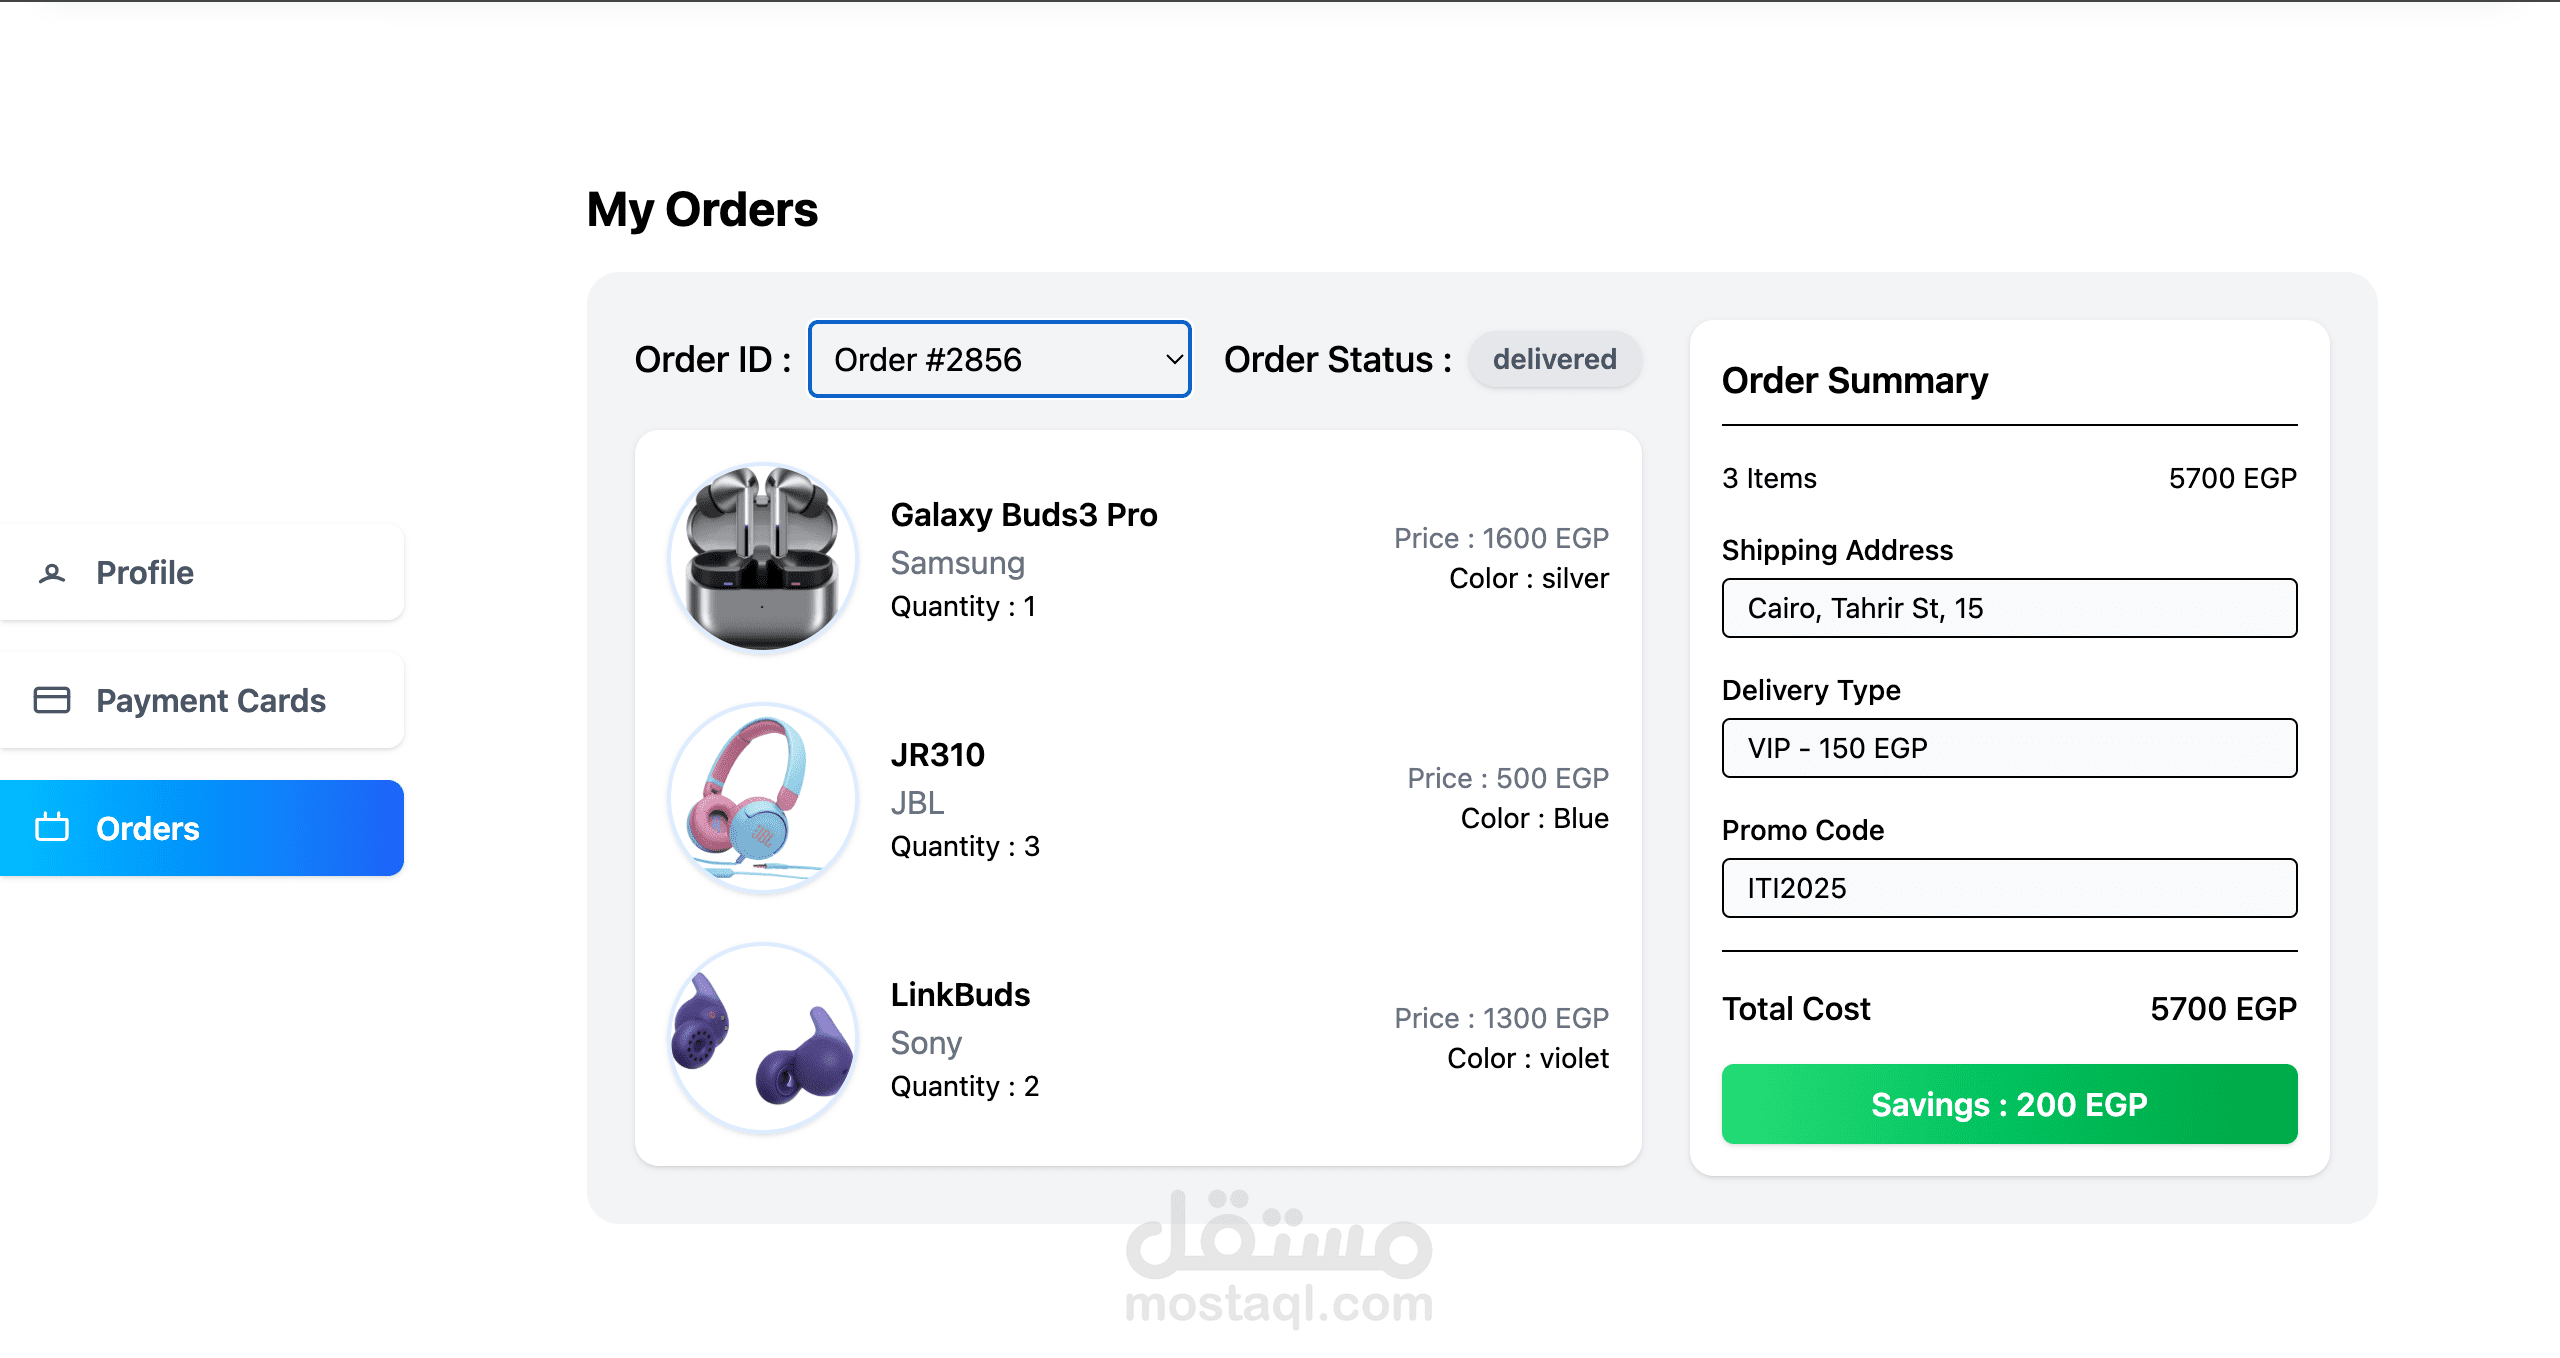2560x1358 pixels.
Task: Click the Promo Code field
Action: [2009, 888]
